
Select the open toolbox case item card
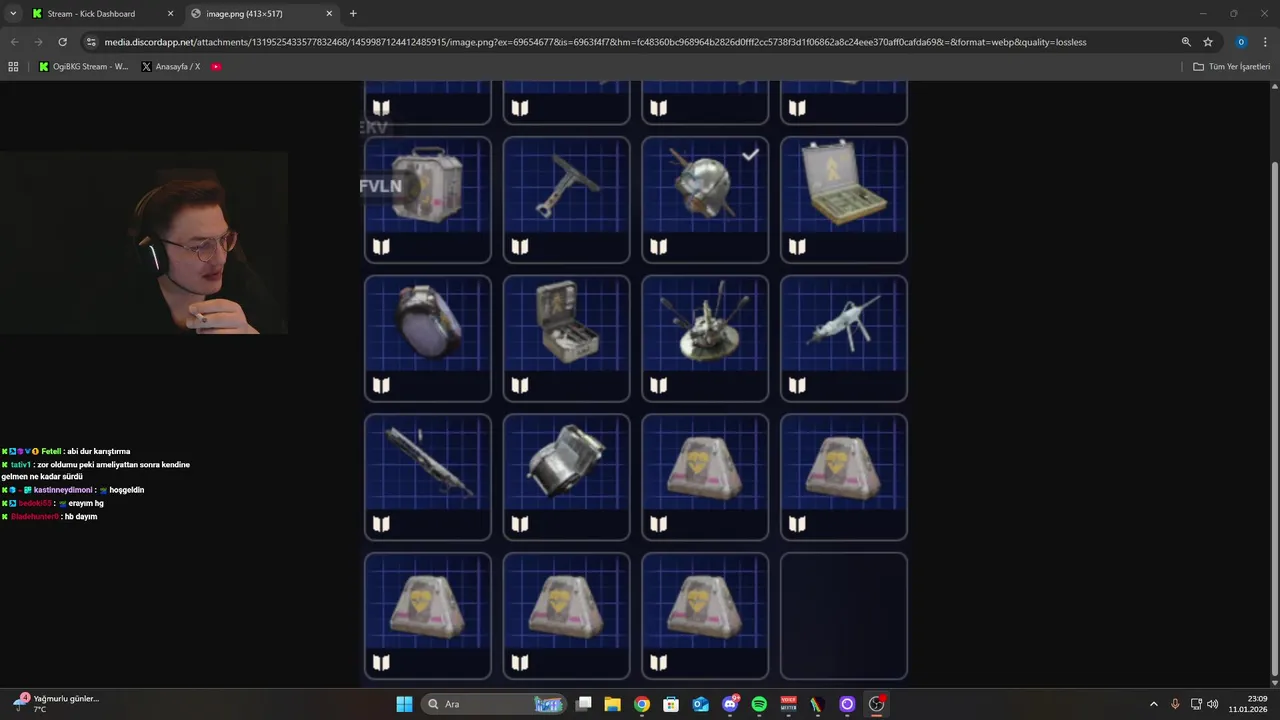click(566, 339)
